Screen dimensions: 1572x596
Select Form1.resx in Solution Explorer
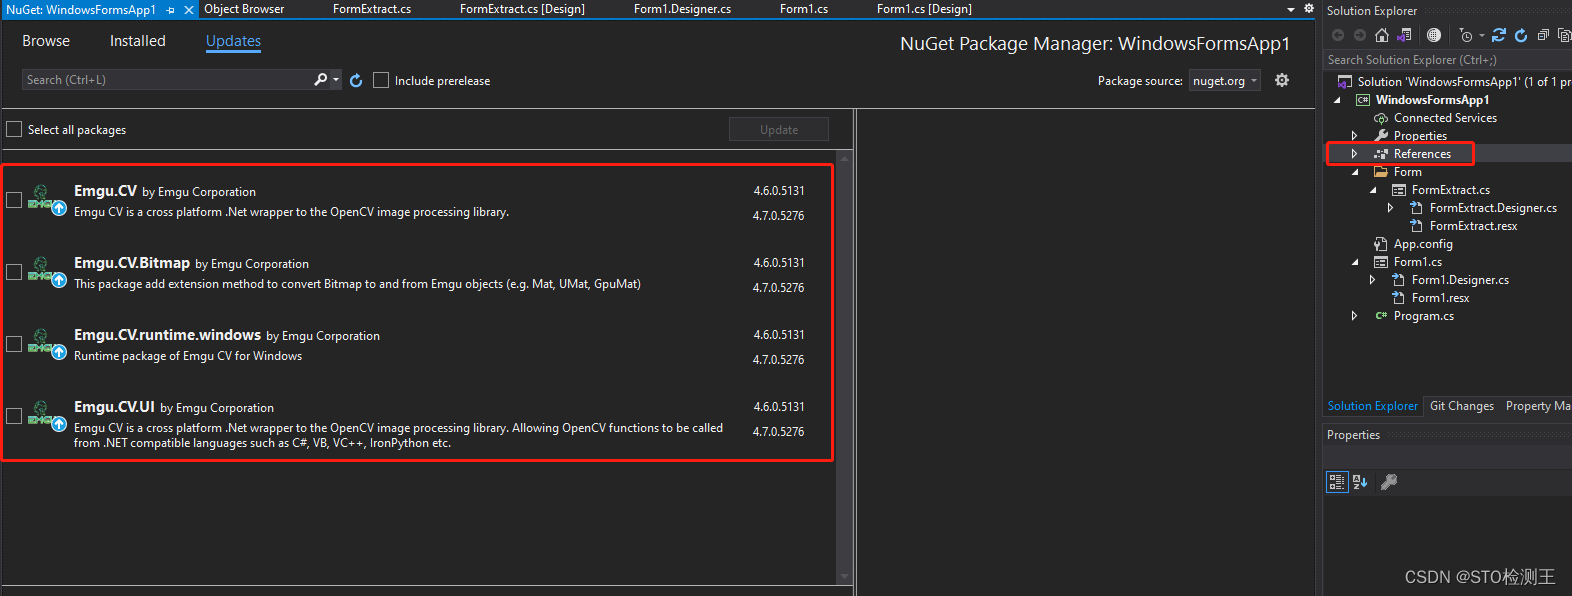(x=1440, y=298)
